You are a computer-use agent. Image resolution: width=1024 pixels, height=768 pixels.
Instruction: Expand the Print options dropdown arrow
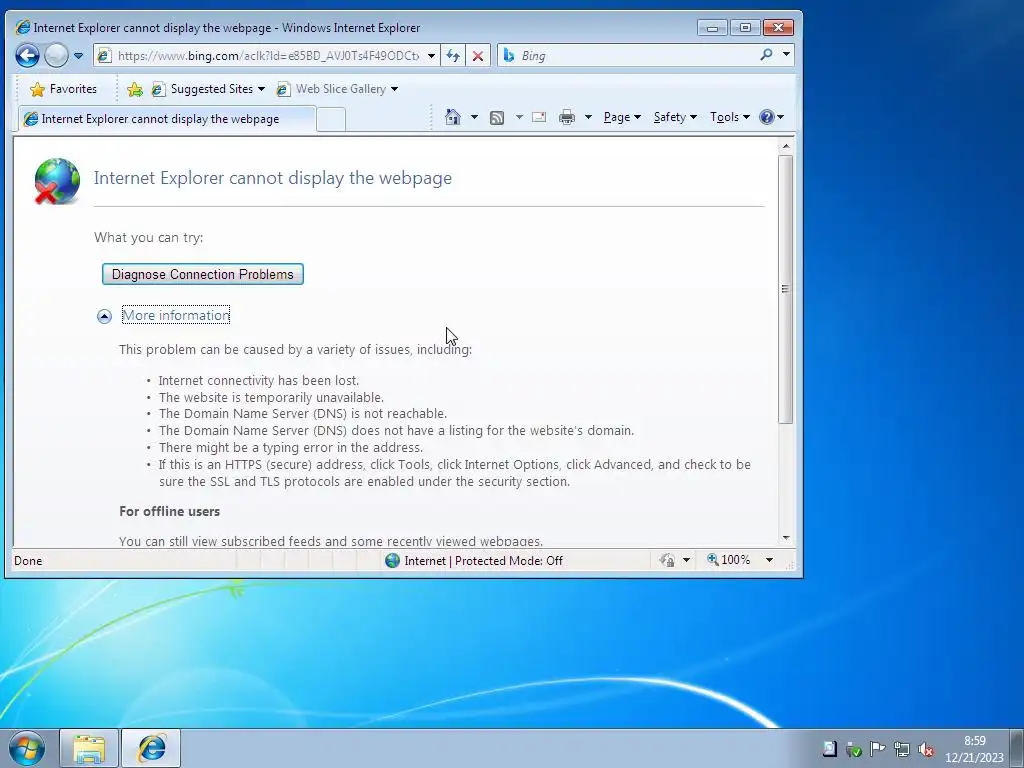[x=588, y=118]
